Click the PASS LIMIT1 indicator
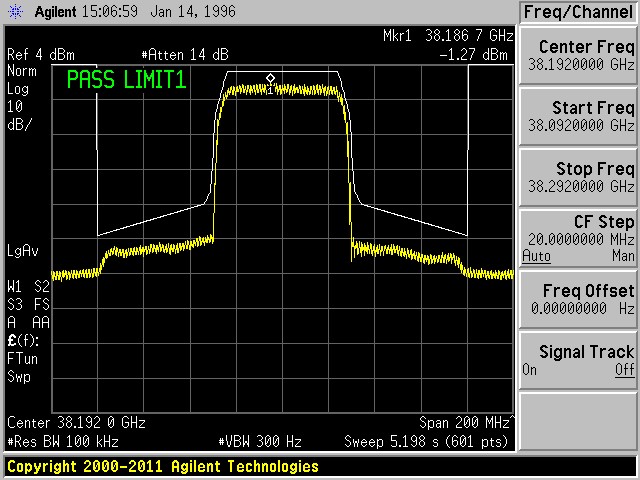This screenshot has width=640, height=480. (127, 80)
